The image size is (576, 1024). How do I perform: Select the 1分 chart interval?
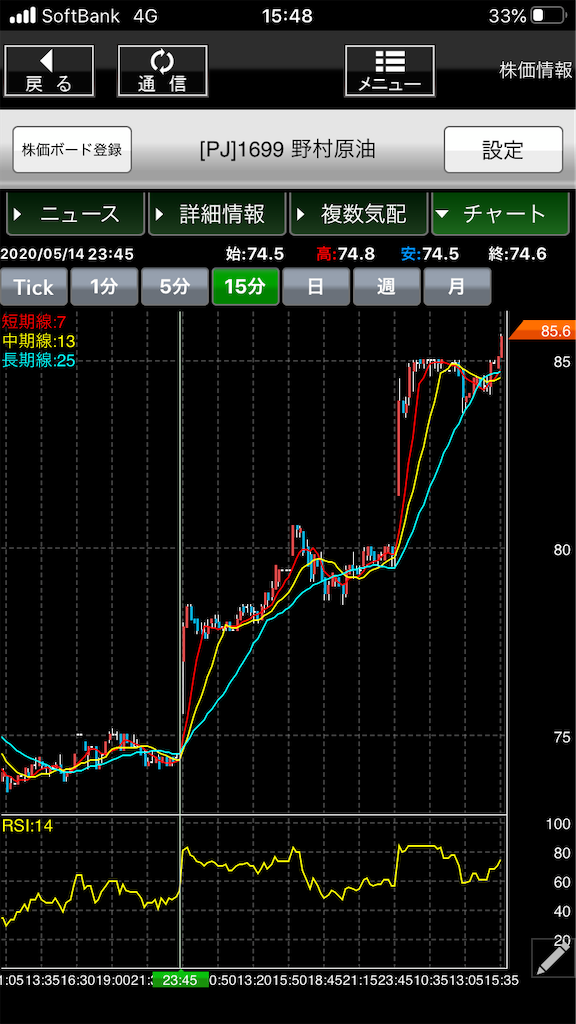[x=104, y=287]
